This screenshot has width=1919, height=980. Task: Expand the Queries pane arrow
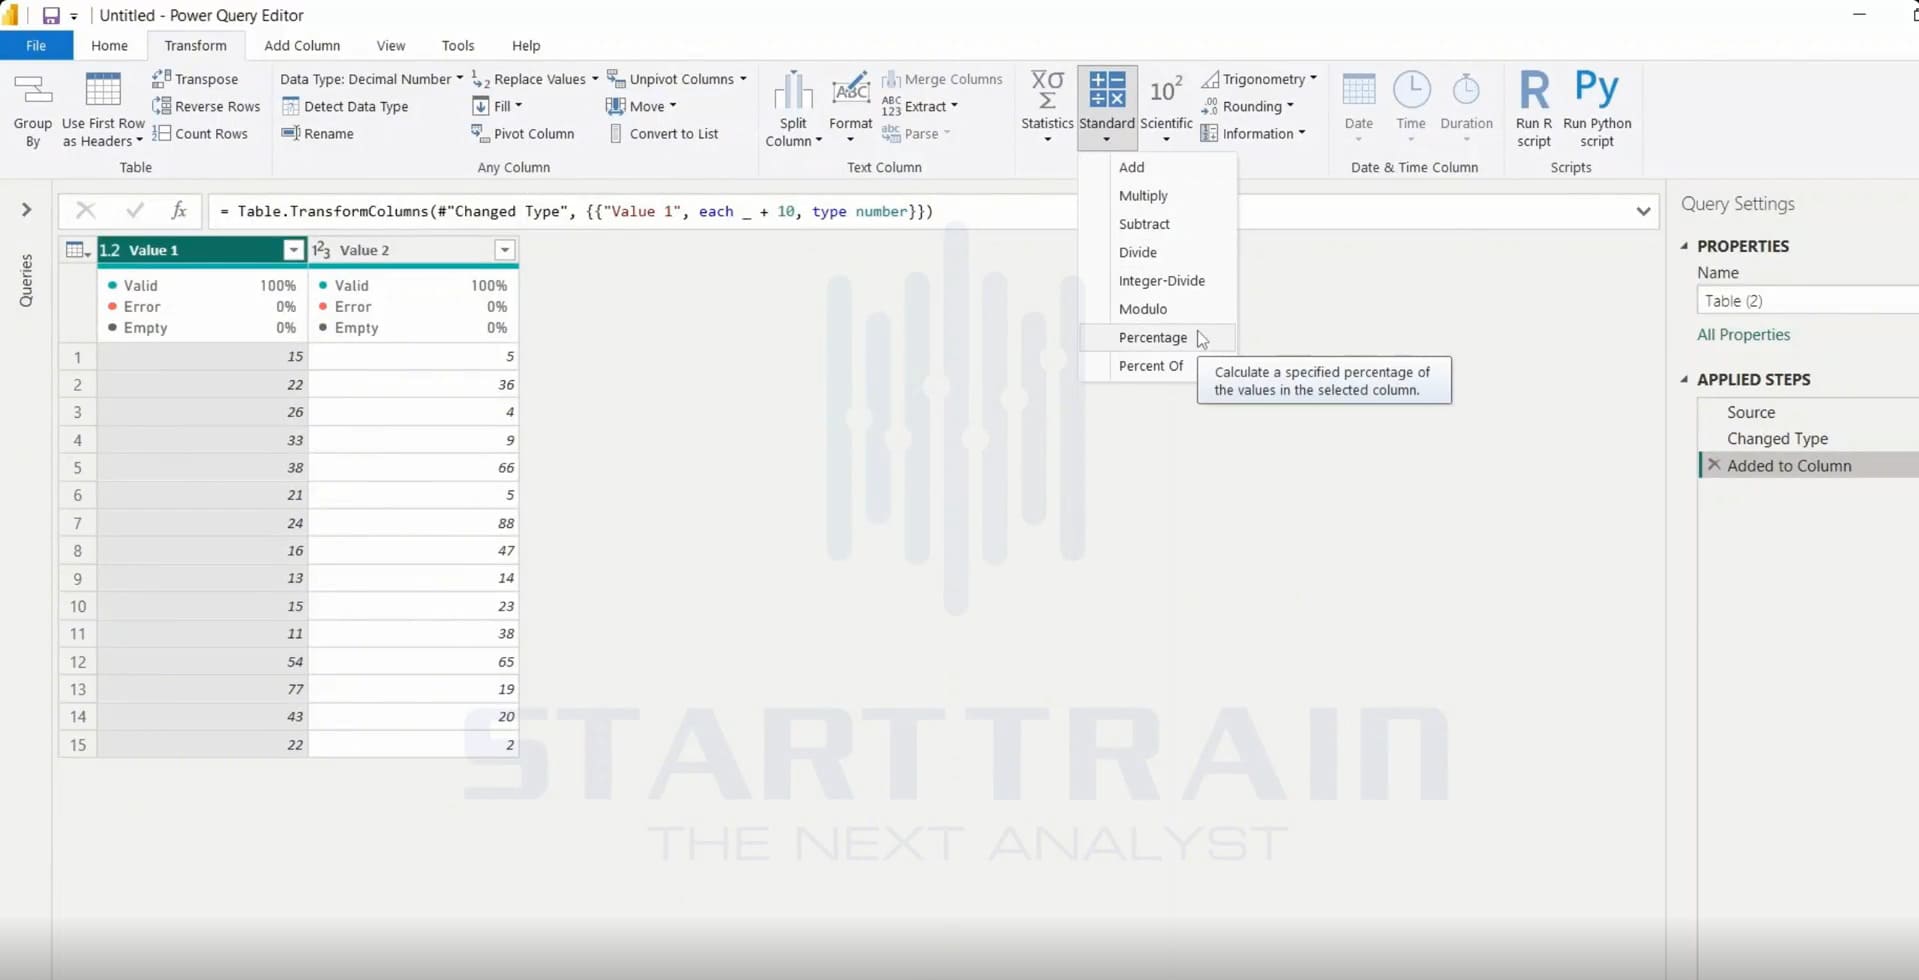(x=27, y=210)
